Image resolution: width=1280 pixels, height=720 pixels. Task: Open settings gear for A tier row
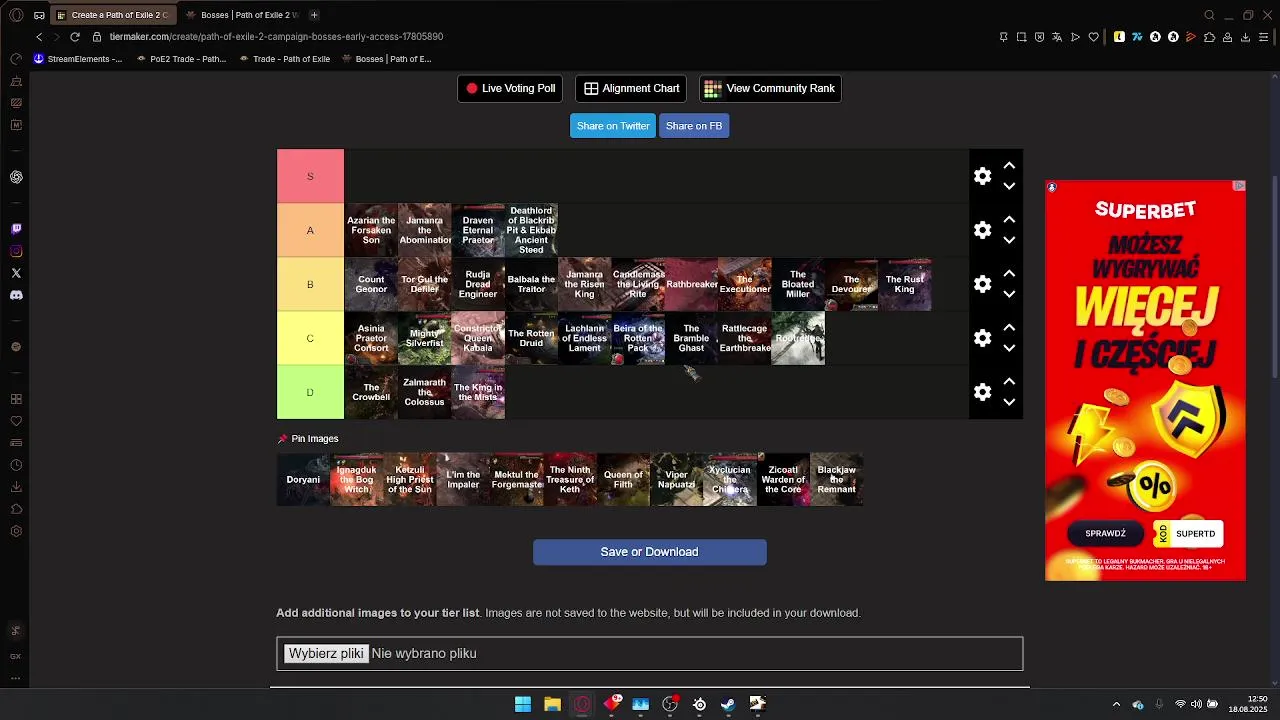[982, 230]
